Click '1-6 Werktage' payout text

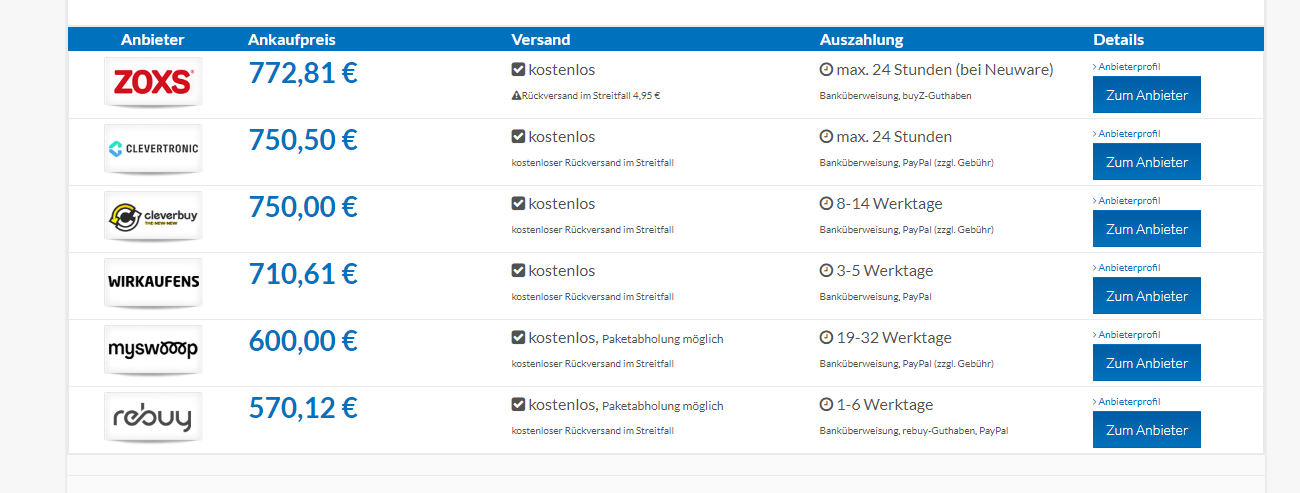[x=885, y=405]
